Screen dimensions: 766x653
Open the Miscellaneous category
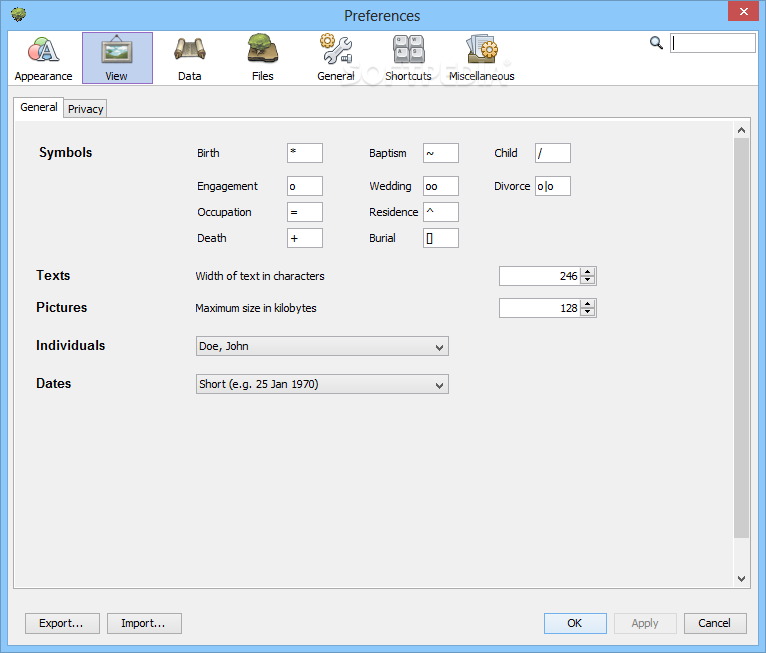pyautogui.click(x=482, y=58)
